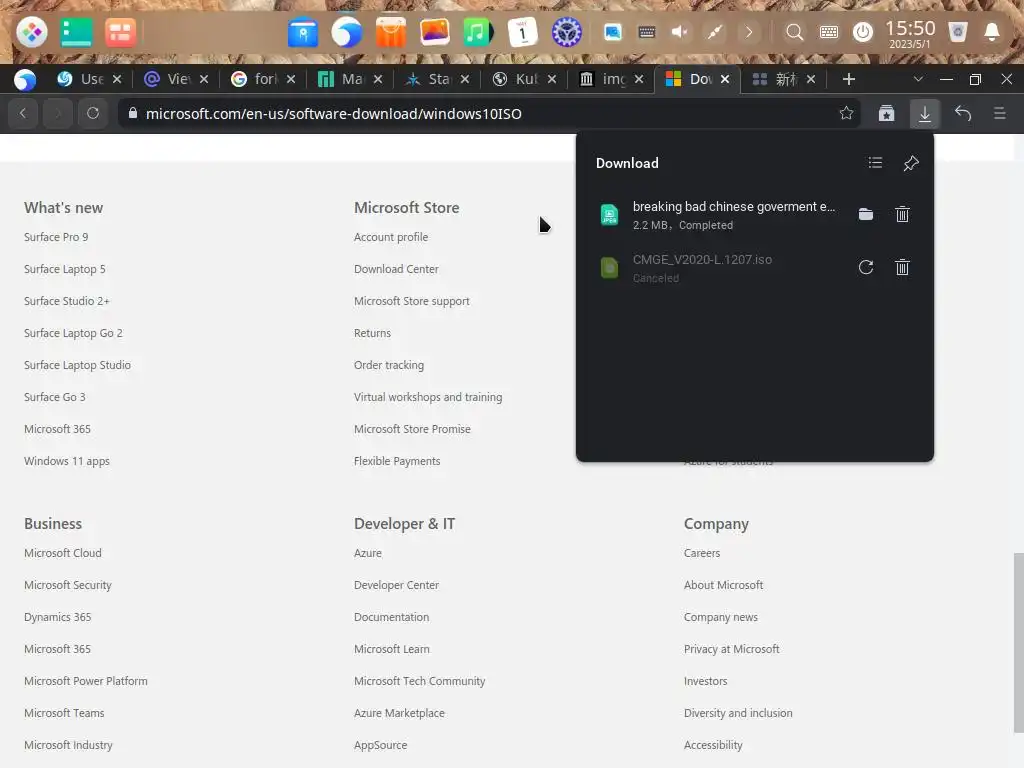The height and width of the screenshot is (768, 1024).
Task: Open the Virtual workshops and training link
Action: (428, 397)
